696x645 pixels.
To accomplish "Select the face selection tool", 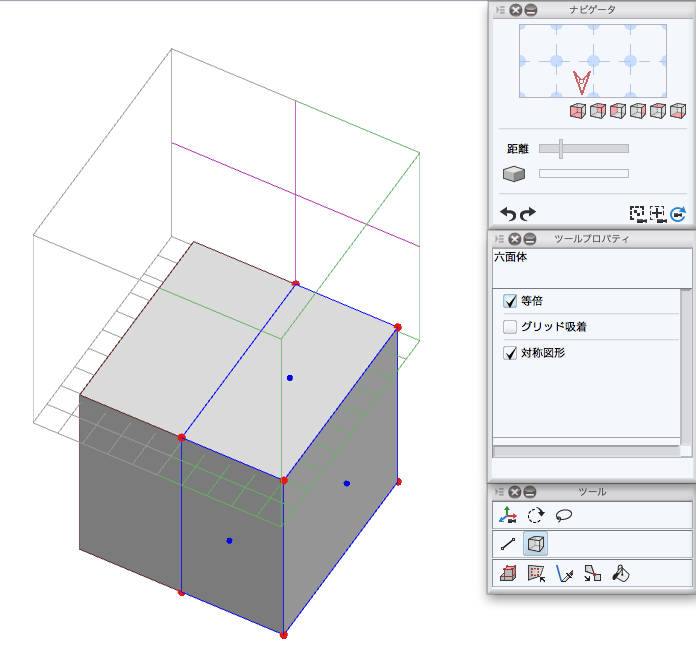I will click(x=536, y=574).
